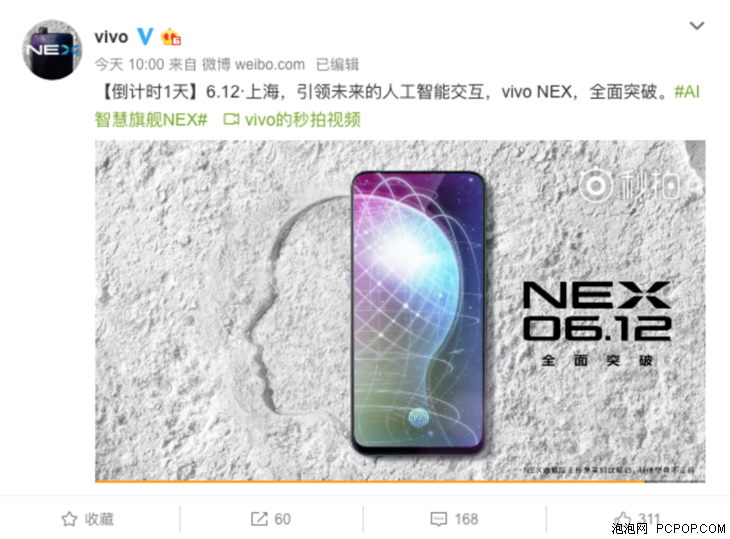The height and width of the screenshot is (539, 730).
Task: Open the vivo NEX profile avatar
Action: (x=52, y=50)
